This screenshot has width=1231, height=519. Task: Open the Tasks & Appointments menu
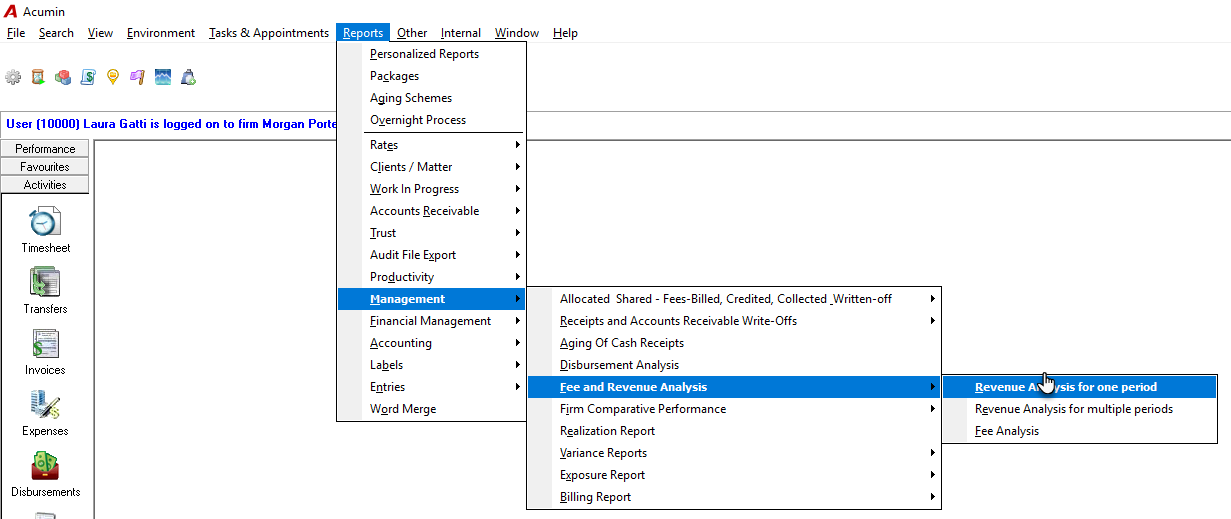[x=269, y=33]
